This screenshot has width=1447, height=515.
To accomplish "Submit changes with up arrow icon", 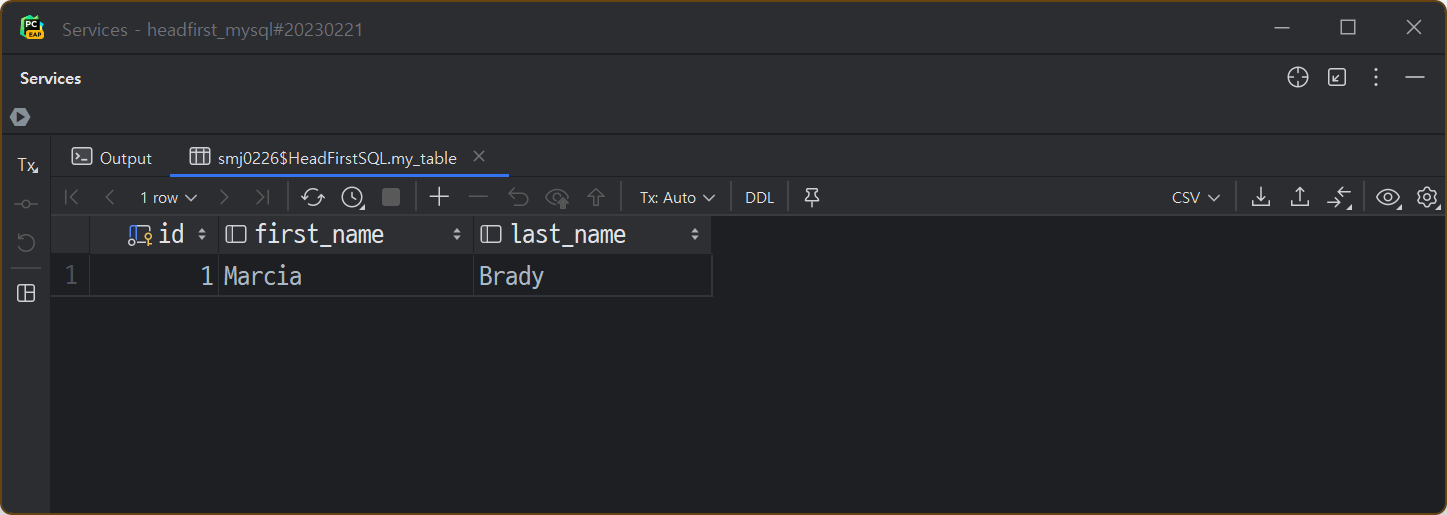I will pos(596,197).
